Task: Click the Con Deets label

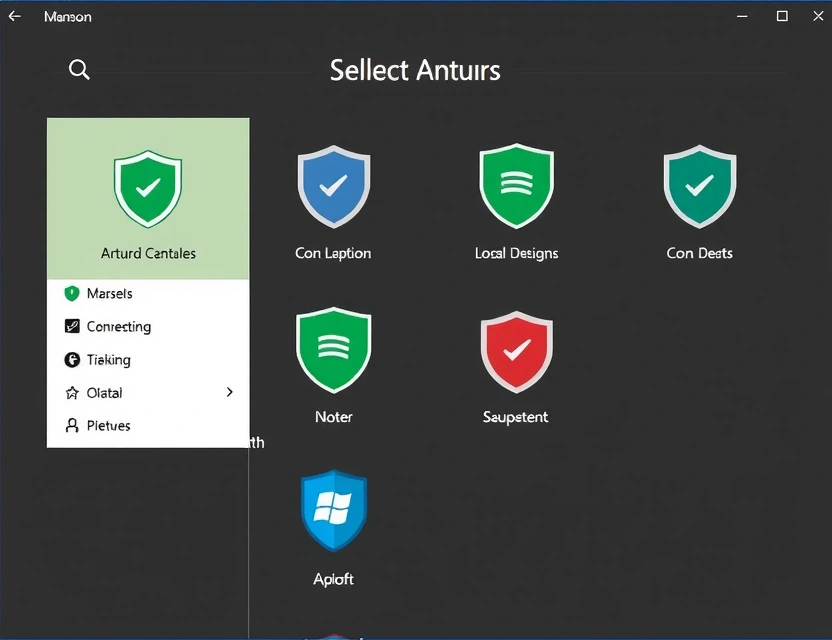Action: [699, 253]
